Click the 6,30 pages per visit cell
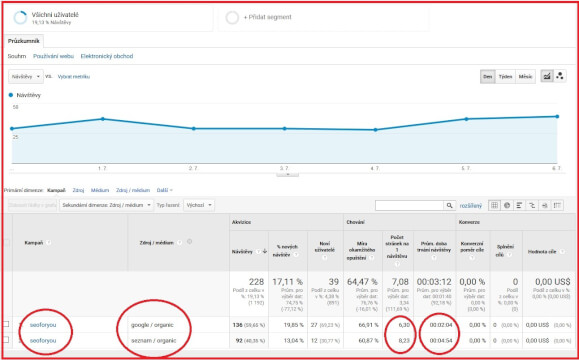579x360 pixels. (x=404, y=325)
